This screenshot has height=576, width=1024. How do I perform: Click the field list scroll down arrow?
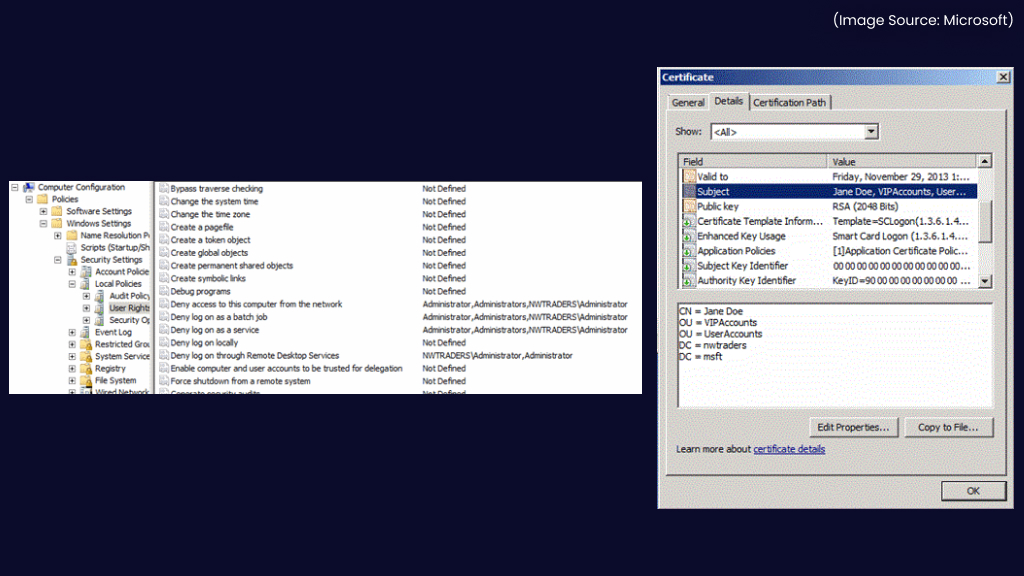[x=985, y=281]
